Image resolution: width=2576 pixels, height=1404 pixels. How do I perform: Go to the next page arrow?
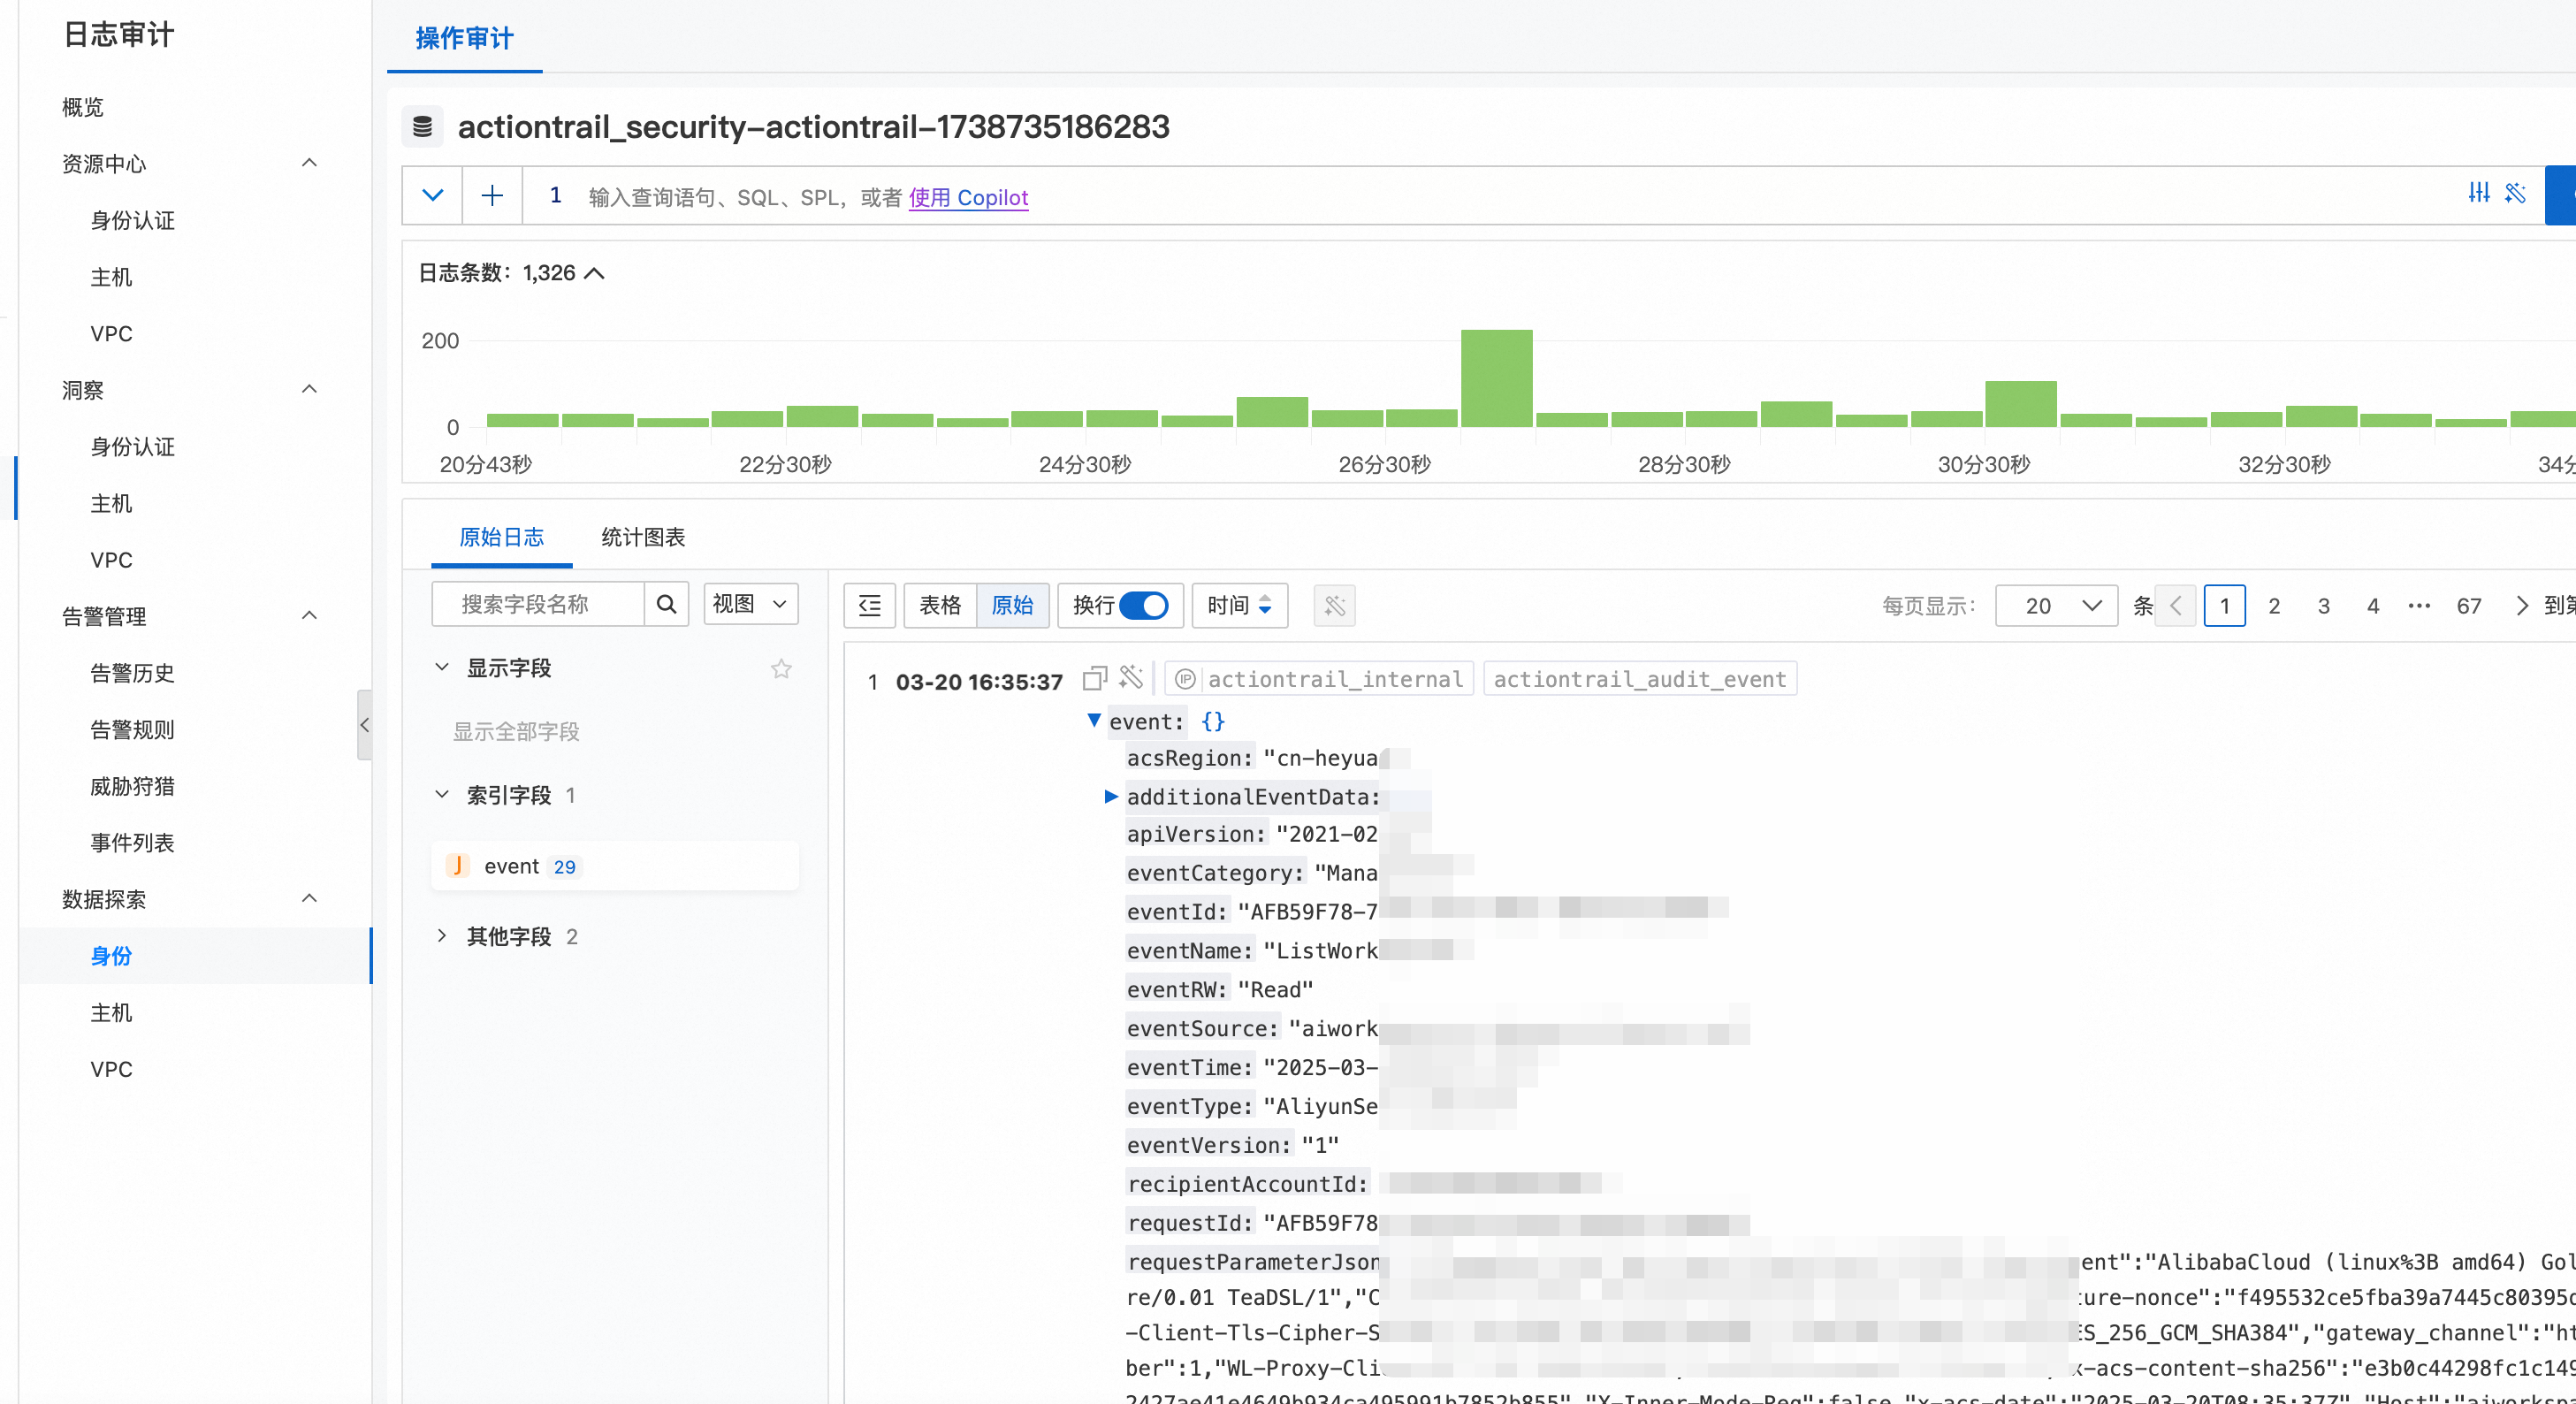[x=2521, y=605]
